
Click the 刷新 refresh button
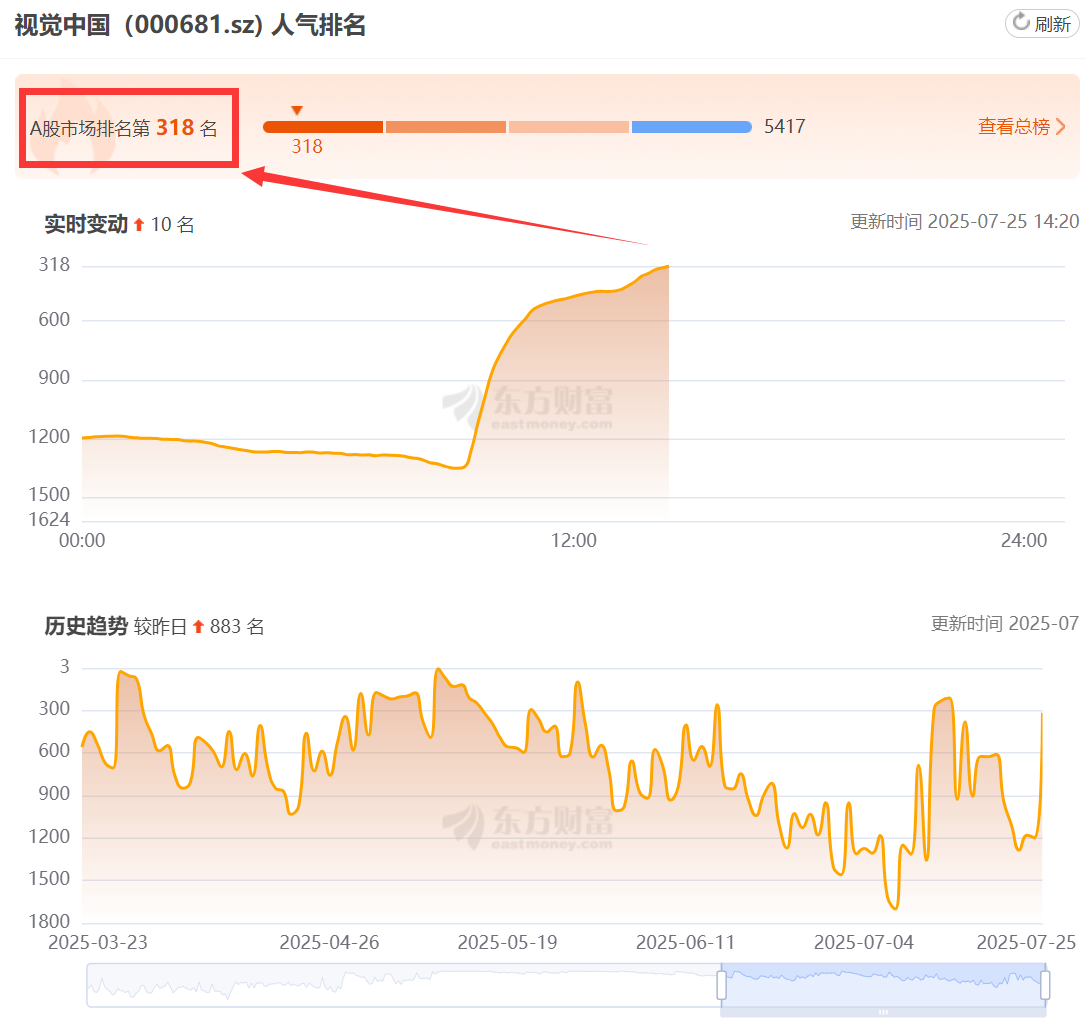coord(1042,24)
